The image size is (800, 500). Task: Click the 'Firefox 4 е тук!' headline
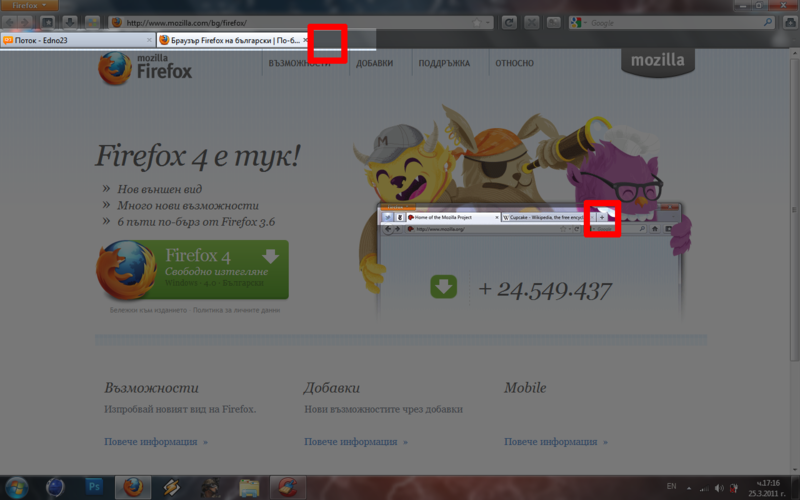tap(198, 156)
